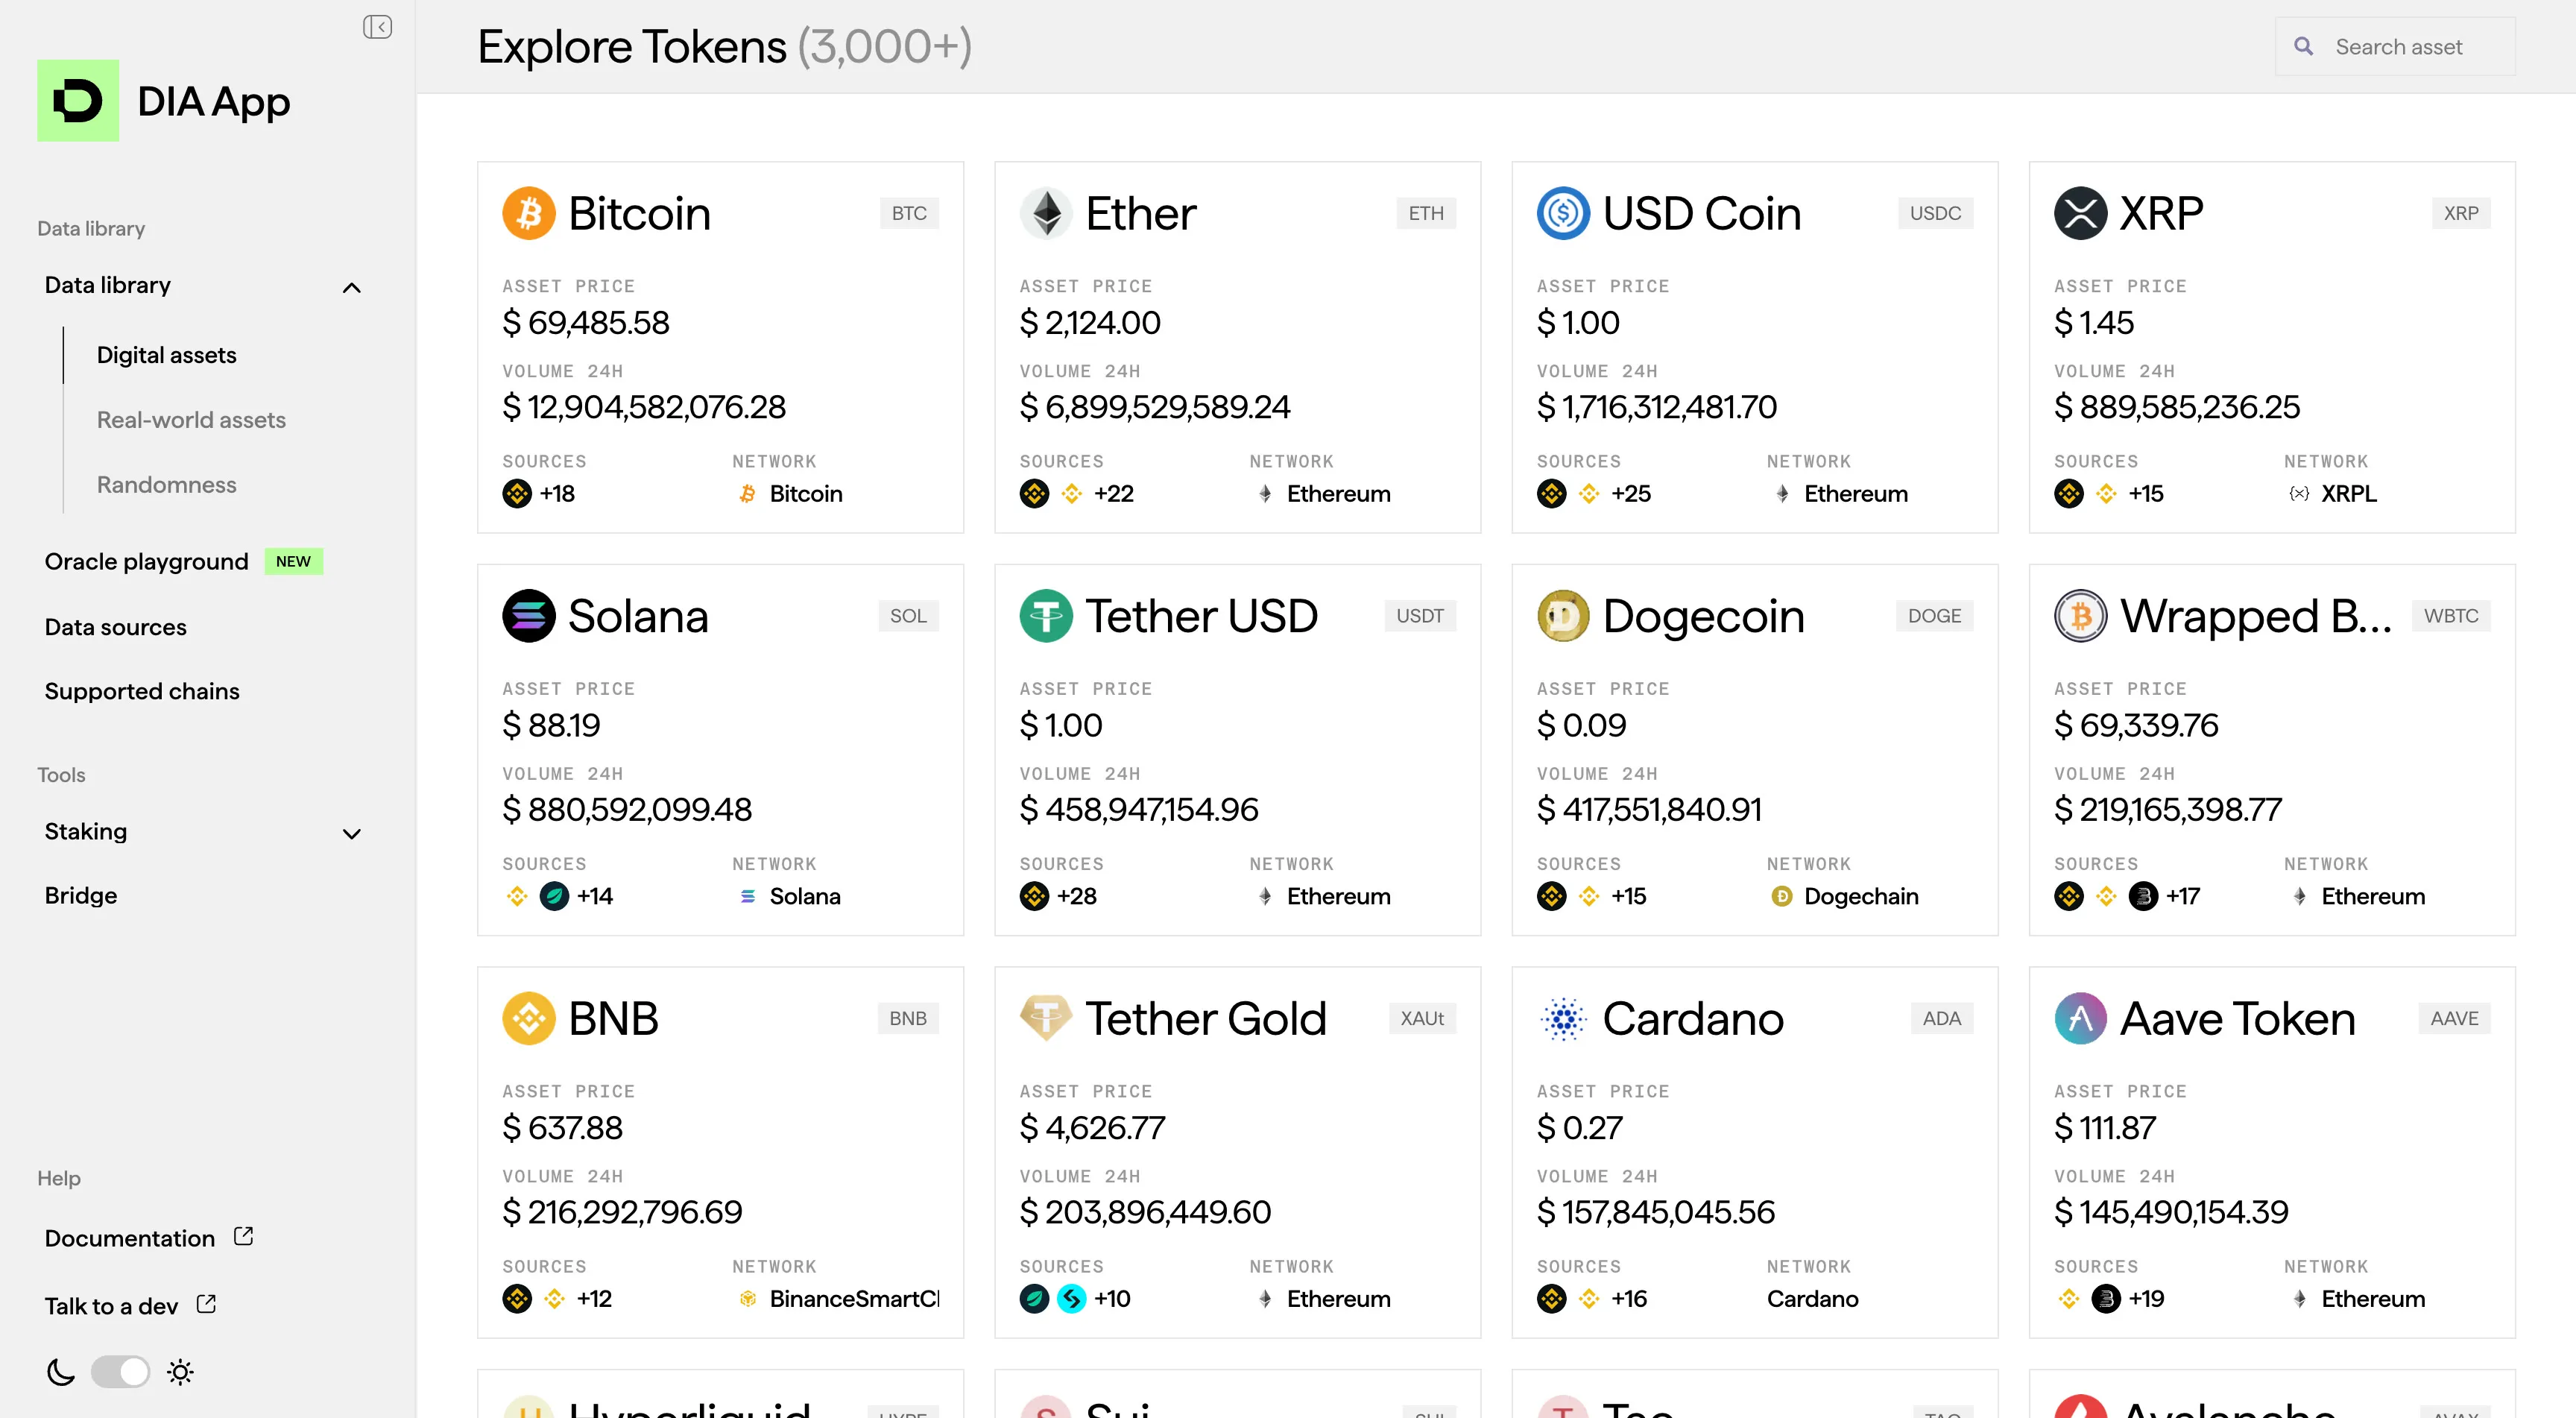Switch to dark mode moon icon
Screen dimensions: 2576x1418
[61, 1372]
